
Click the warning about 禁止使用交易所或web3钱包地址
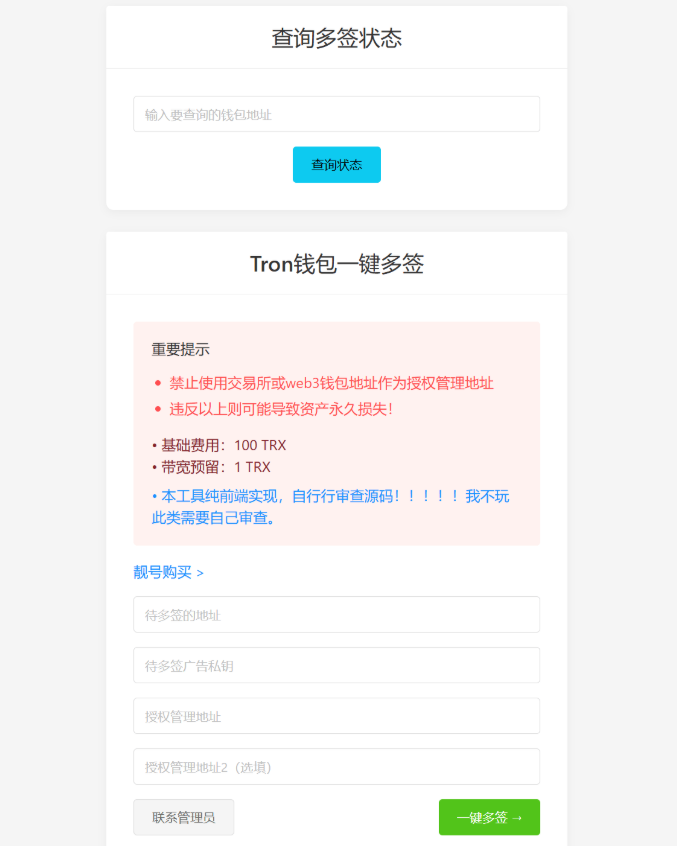click(x=331, y=383)
